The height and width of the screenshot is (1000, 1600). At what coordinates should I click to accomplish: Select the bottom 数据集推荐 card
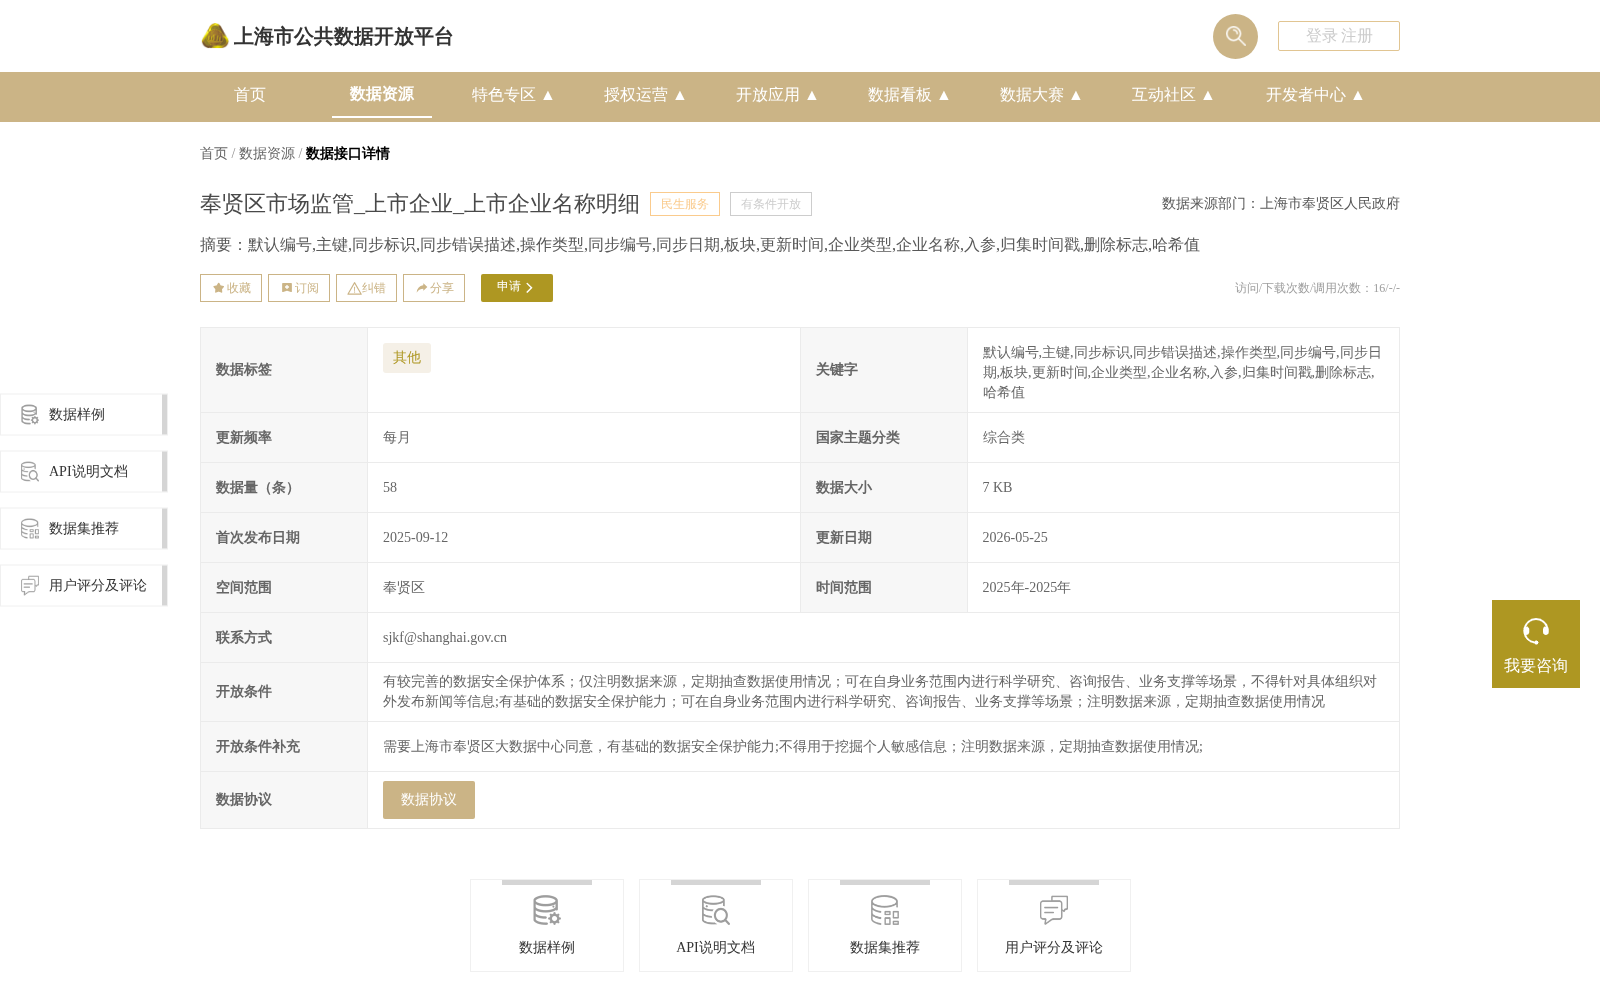pos(885,926)
